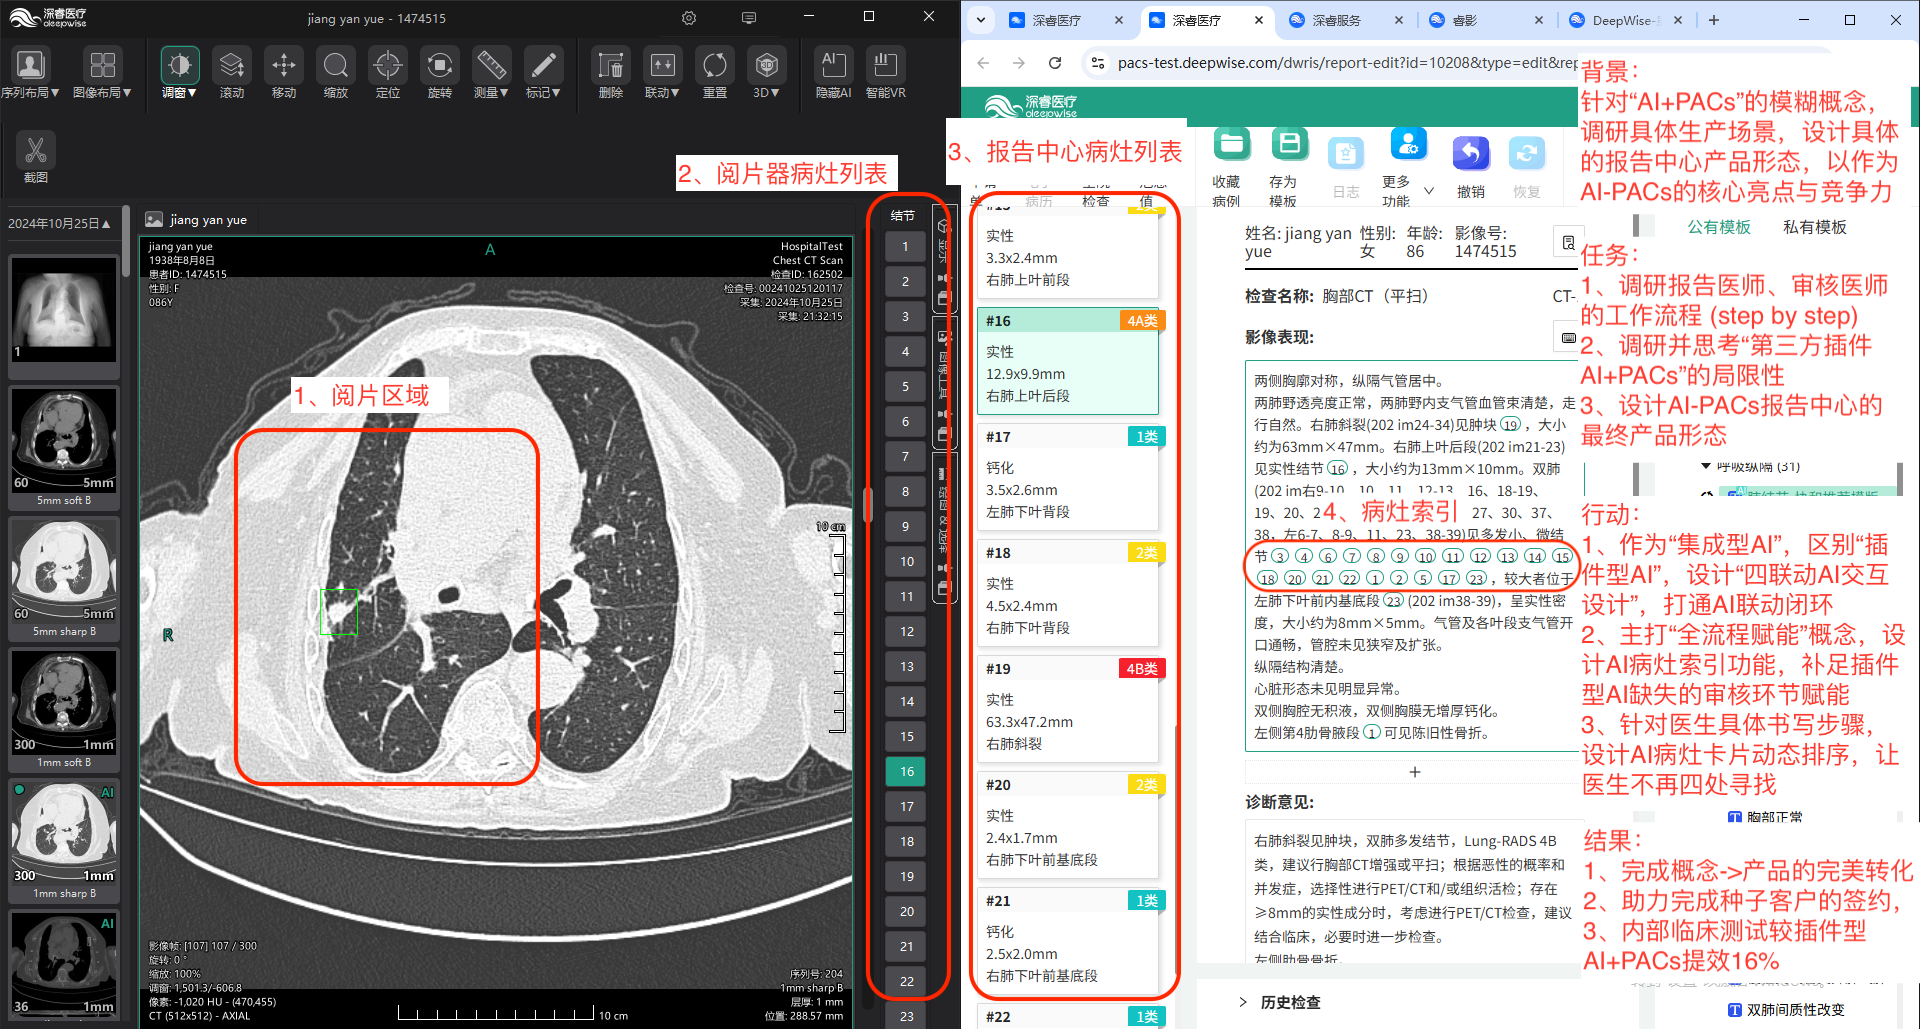Select nodule 9 in viewer lesion list
Image resolution: width=1920 pixels, height=1029 pixels.
pyautogui.click(x=905, y=527)
